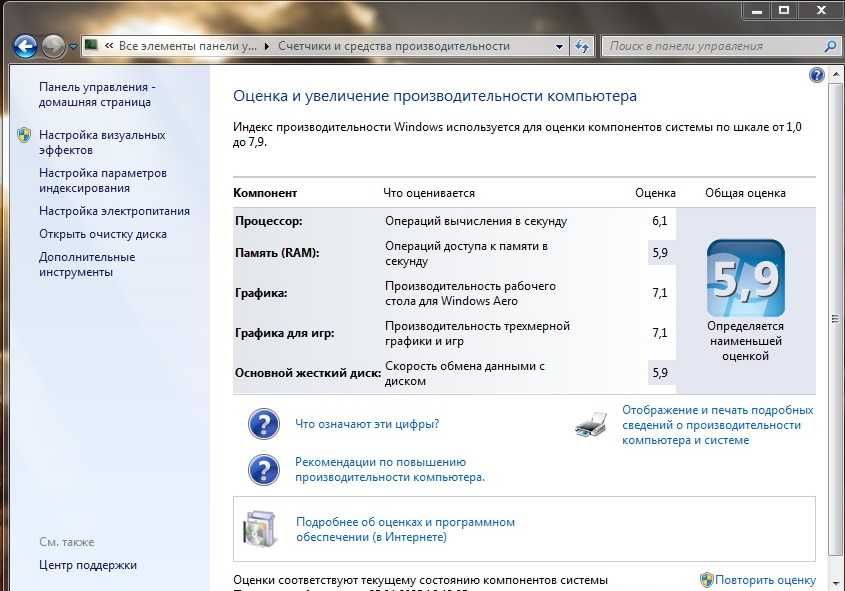Click the printer icon
Screen dimensions: 845x591
(x=591, y=425)
